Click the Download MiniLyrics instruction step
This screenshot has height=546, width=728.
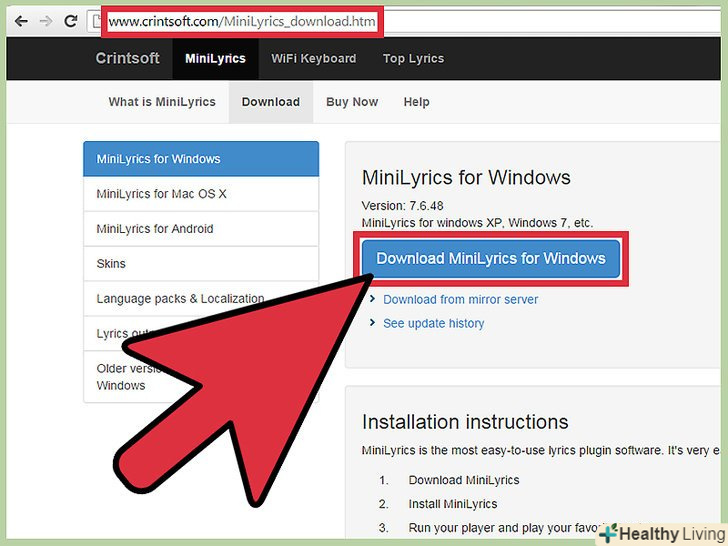[464, 480]
